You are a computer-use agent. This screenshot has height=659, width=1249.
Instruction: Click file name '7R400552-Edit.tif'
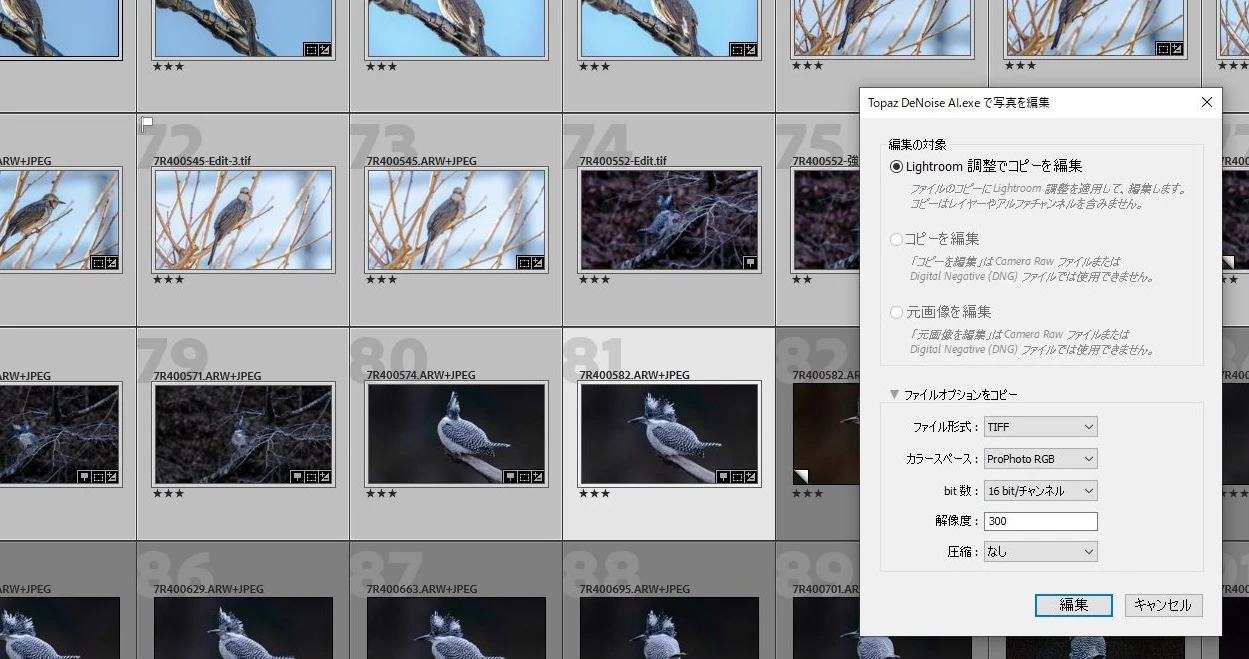pyautogui.click(x=623, y=161)
